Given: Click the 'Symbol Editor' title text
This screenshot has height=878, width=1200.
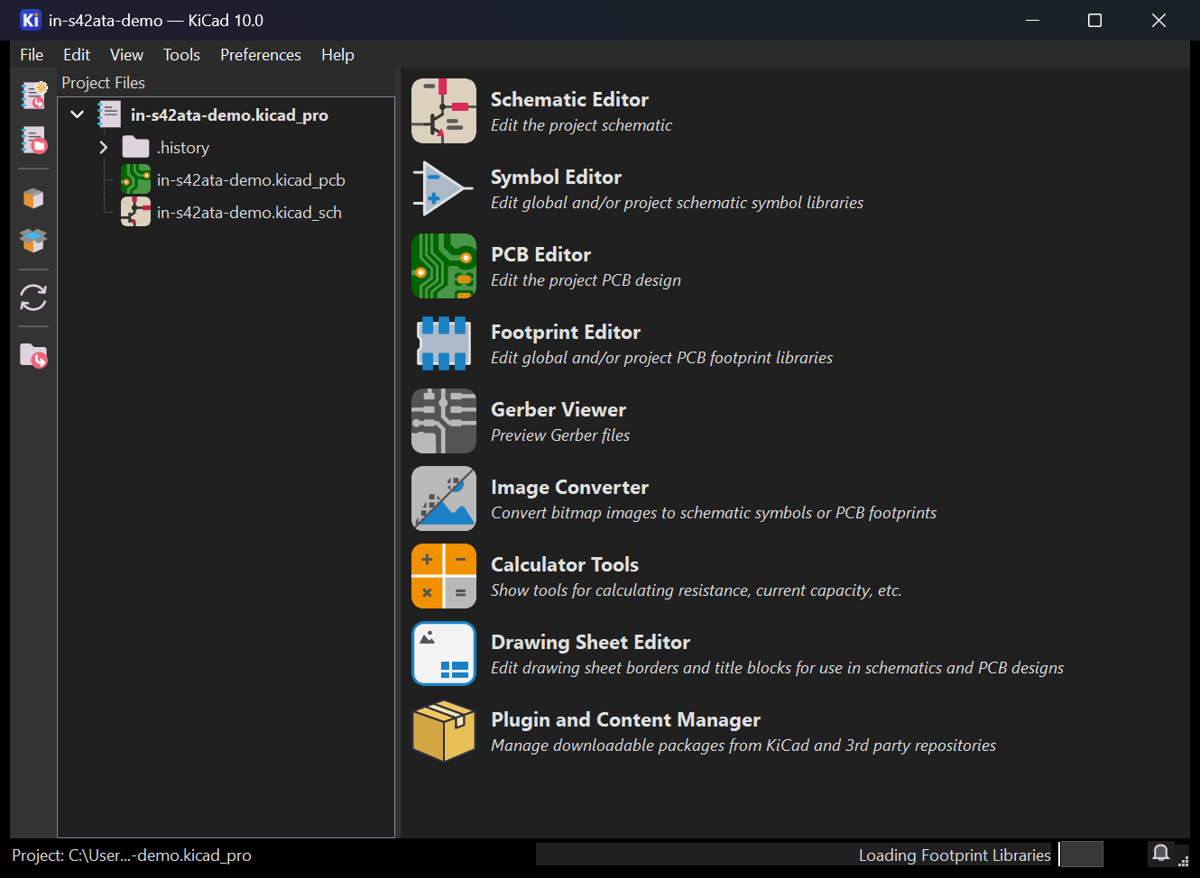Looking at the screenshot, I should tap(556, 177).
